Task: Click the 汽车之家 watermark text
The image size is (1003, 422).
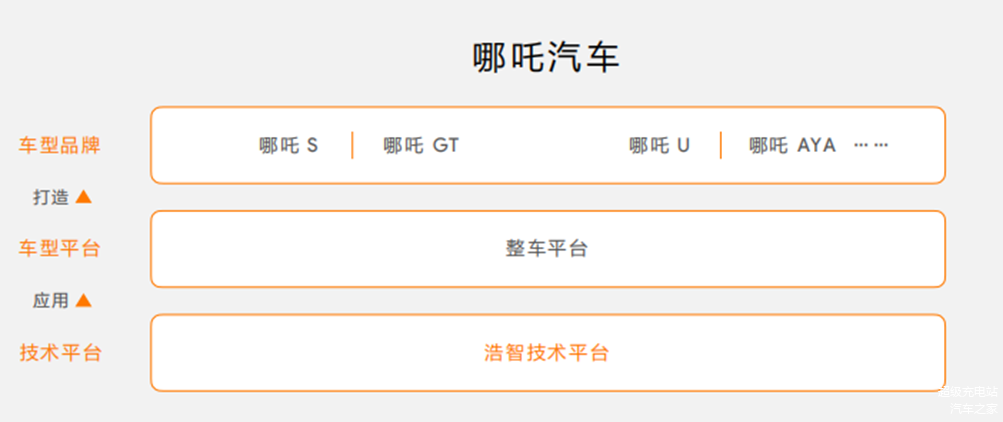Action: (x=973, y=409)
